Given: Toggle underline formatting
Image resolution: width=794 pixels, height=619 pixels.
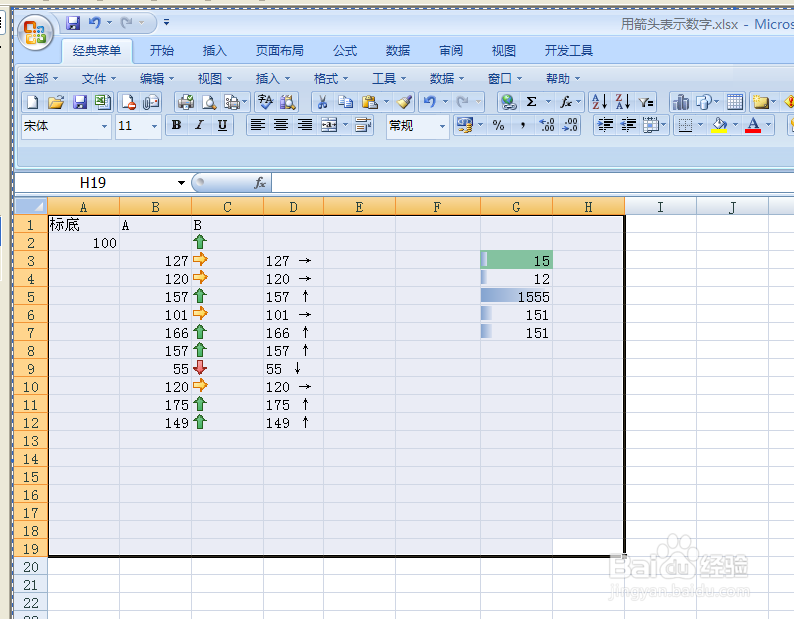Looking at the screenshot, I should [x=222, y=125].
